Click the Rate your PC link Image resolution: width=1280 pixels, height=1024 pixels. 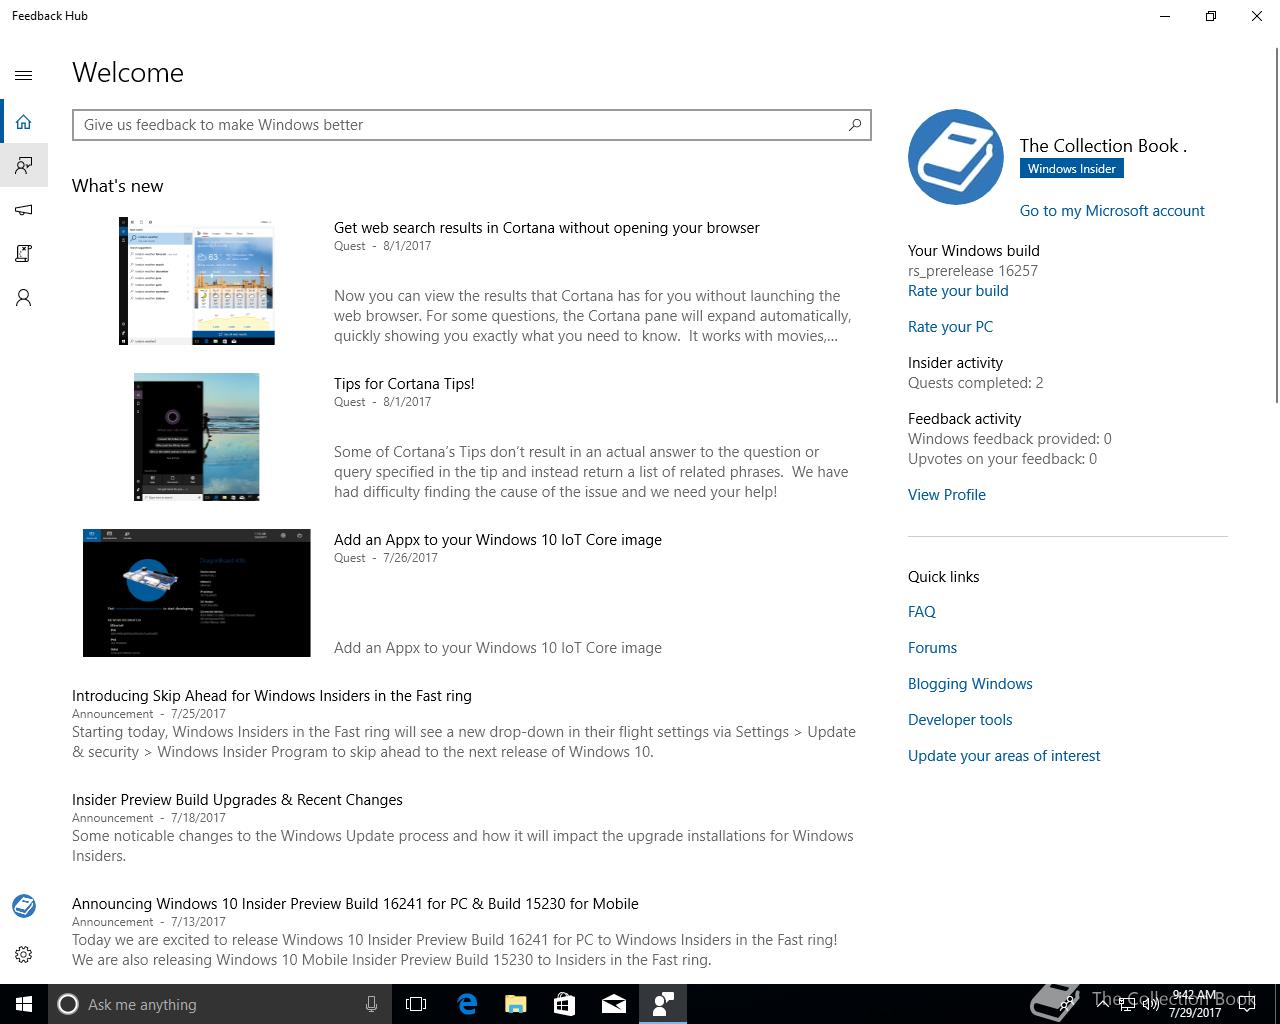point(950,327)
